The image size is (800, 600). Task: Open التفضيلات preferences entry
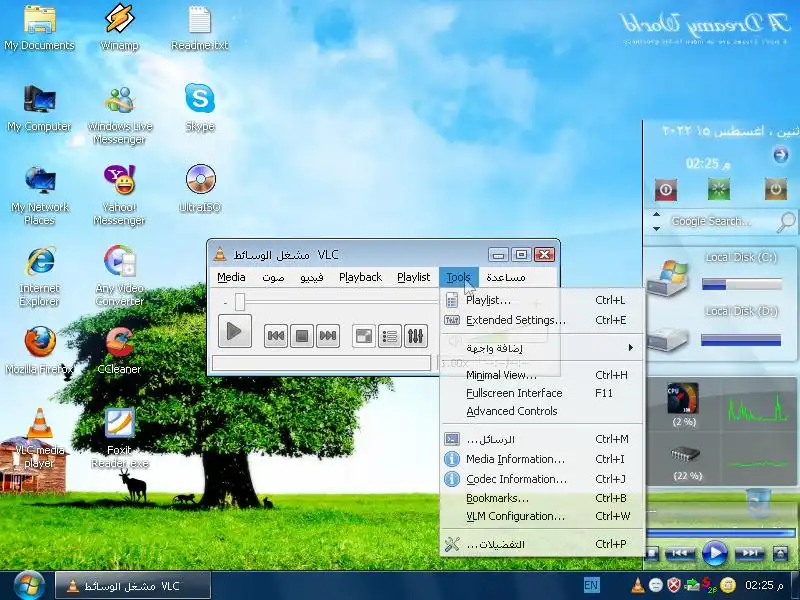tap(542, 544)
